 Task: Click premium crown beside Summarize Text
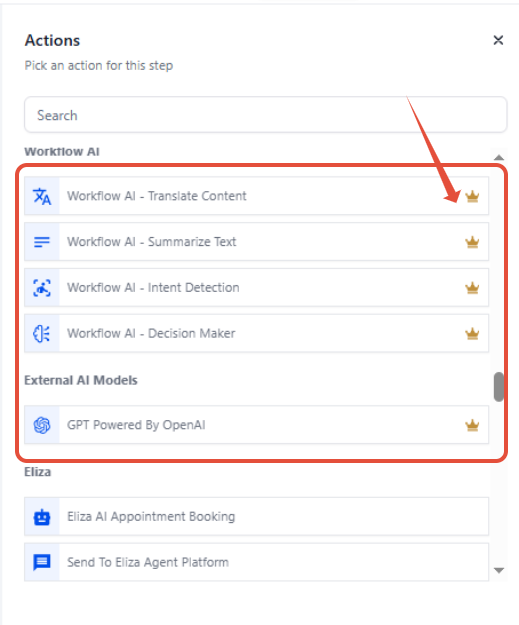coord(472,242)
